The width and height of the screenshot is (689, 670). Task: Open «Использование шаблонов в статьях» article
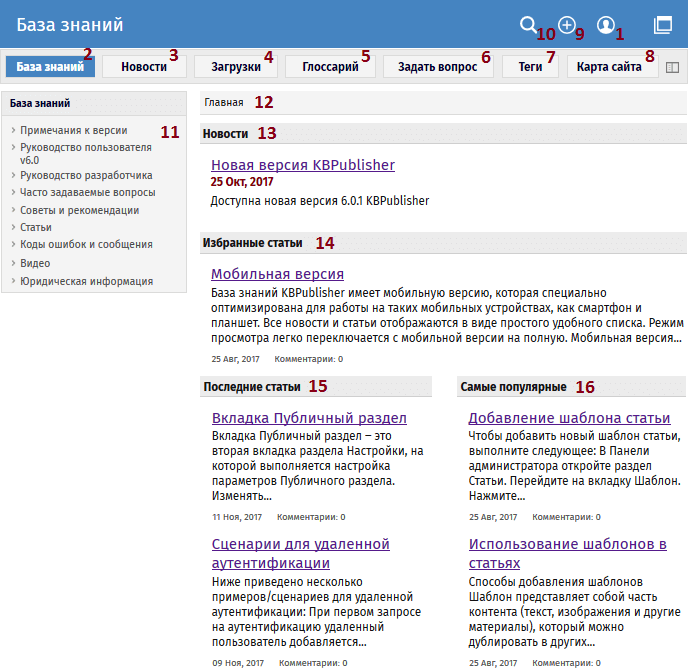[568, 553]
